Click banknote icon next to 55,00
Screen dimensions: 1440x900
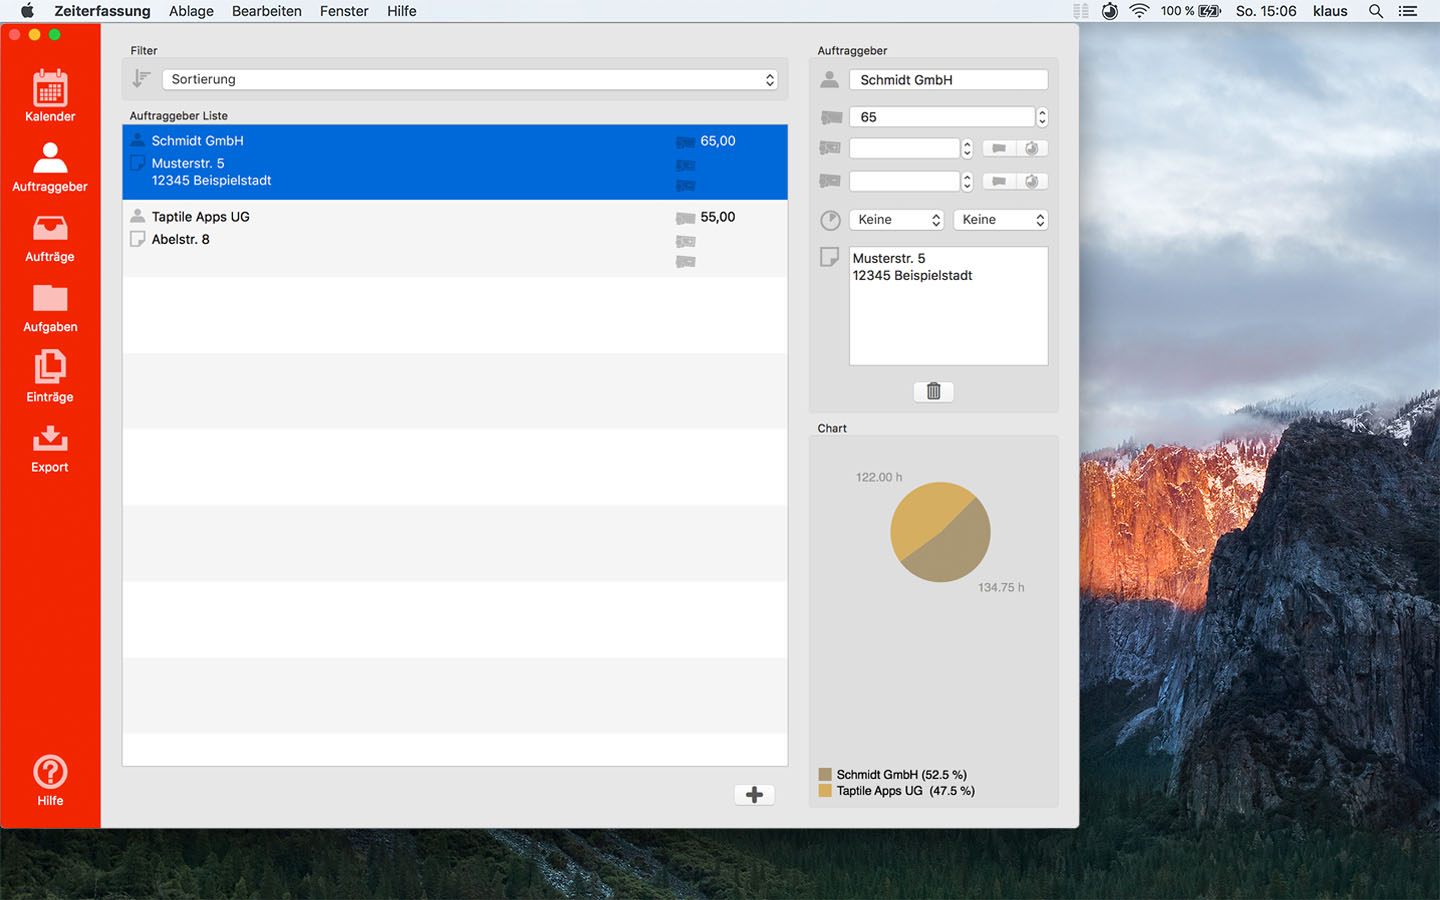(x=685, y=218)
